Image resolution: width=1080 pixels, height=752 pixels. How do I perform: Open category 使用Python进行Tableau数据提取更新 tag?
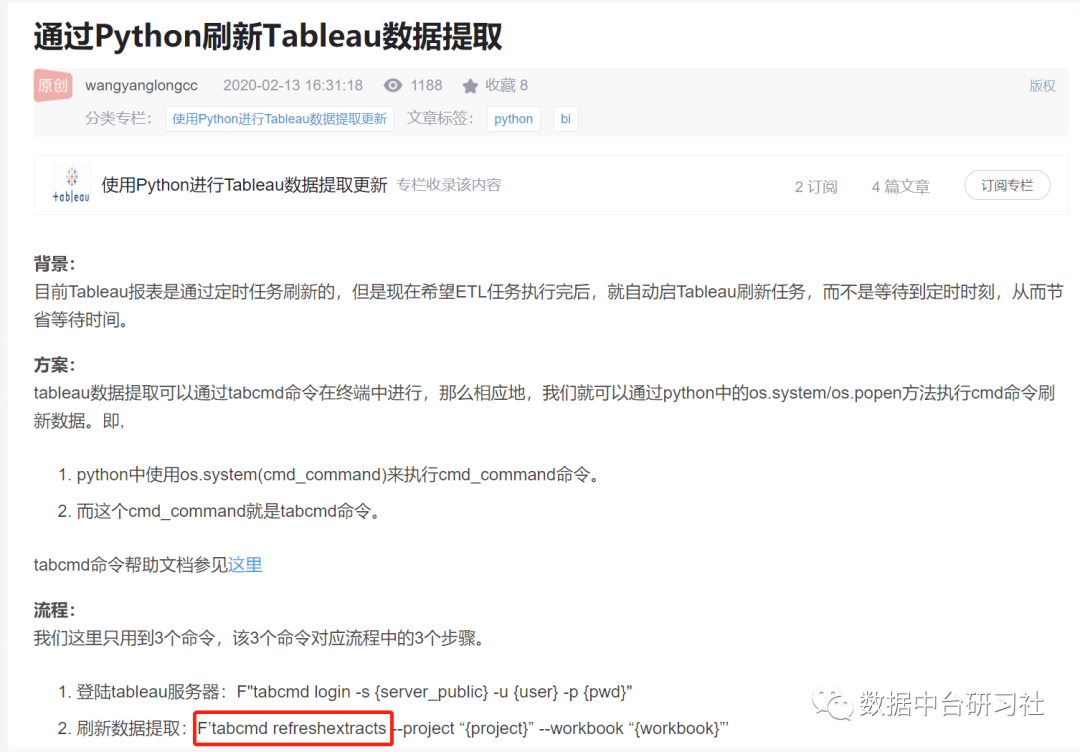[x=280, y=118]
